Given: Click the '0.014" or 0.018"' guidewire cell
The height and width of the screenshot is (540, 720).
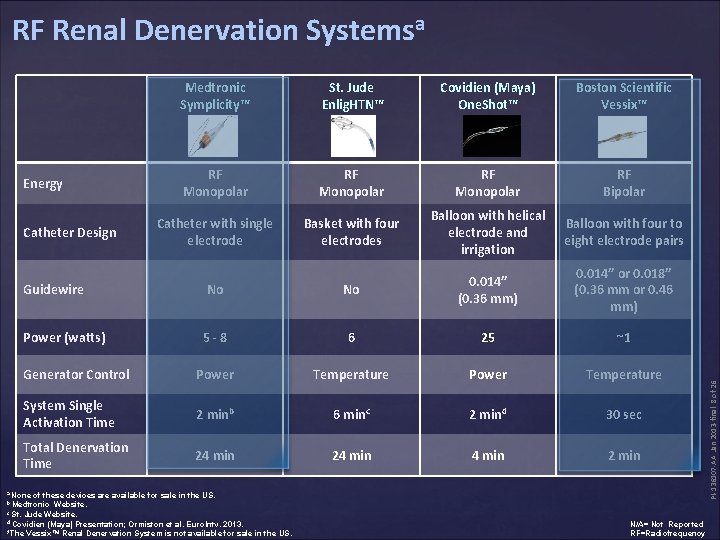Looking at the screenshot, I should [624, 290].
